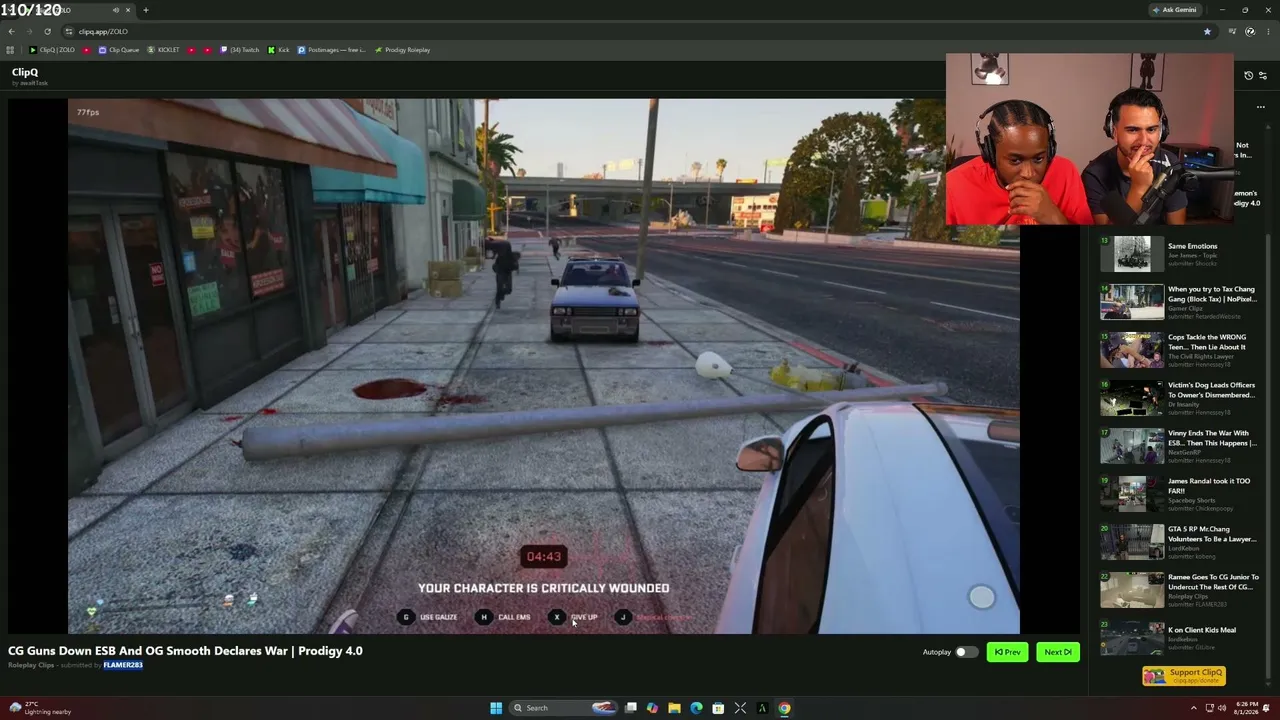Open the media controls icon in the toolbar
1280x720 pixels.
pyautogui.click(x=1232, y=31)
